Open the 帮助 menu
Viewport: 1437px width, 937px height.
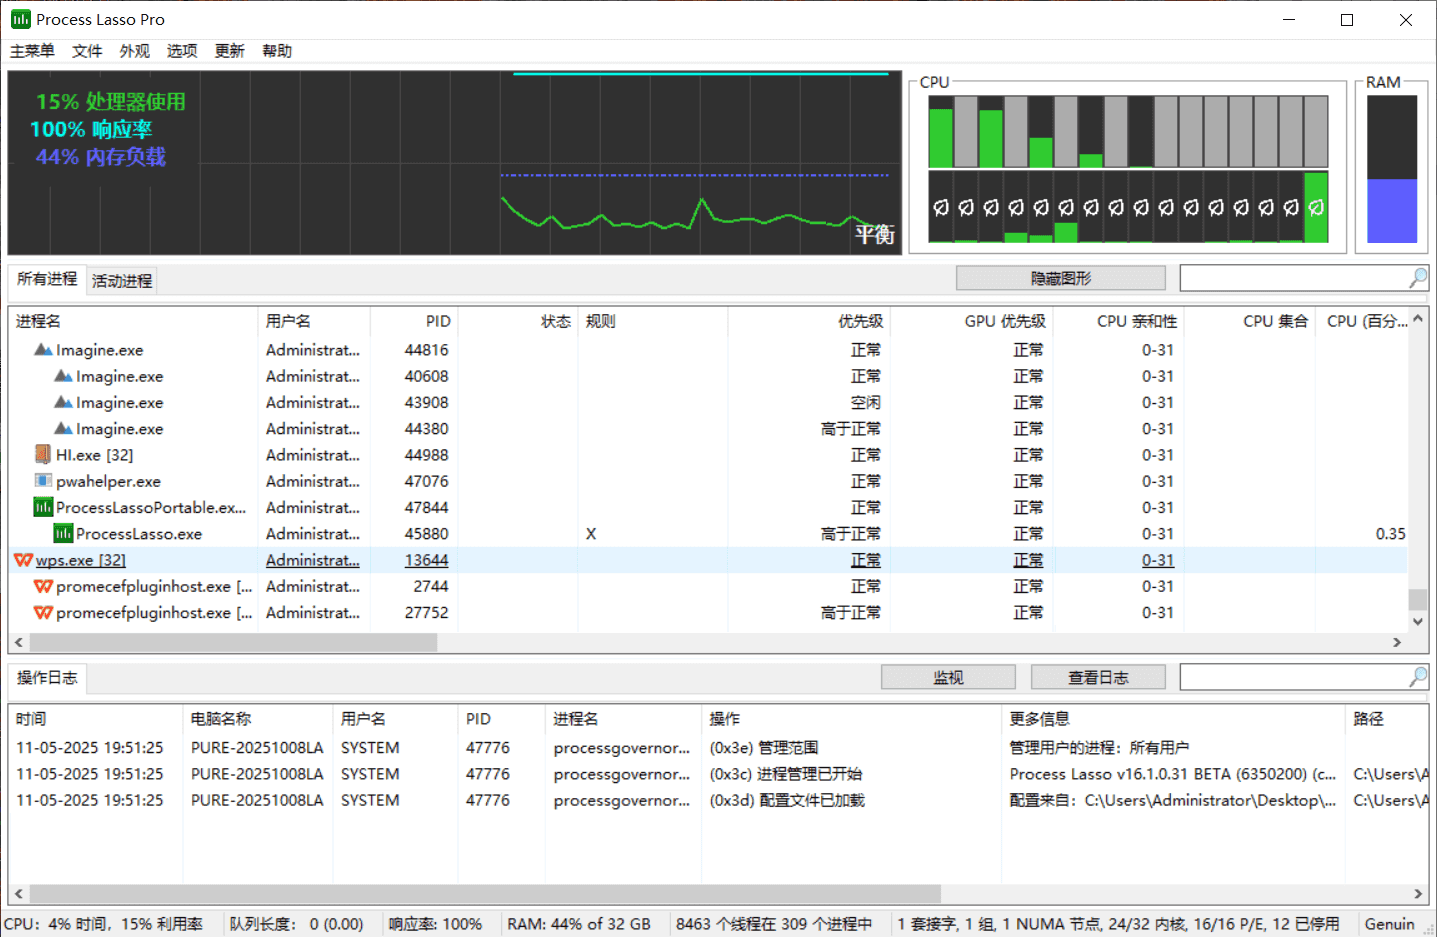click(277, 51)
